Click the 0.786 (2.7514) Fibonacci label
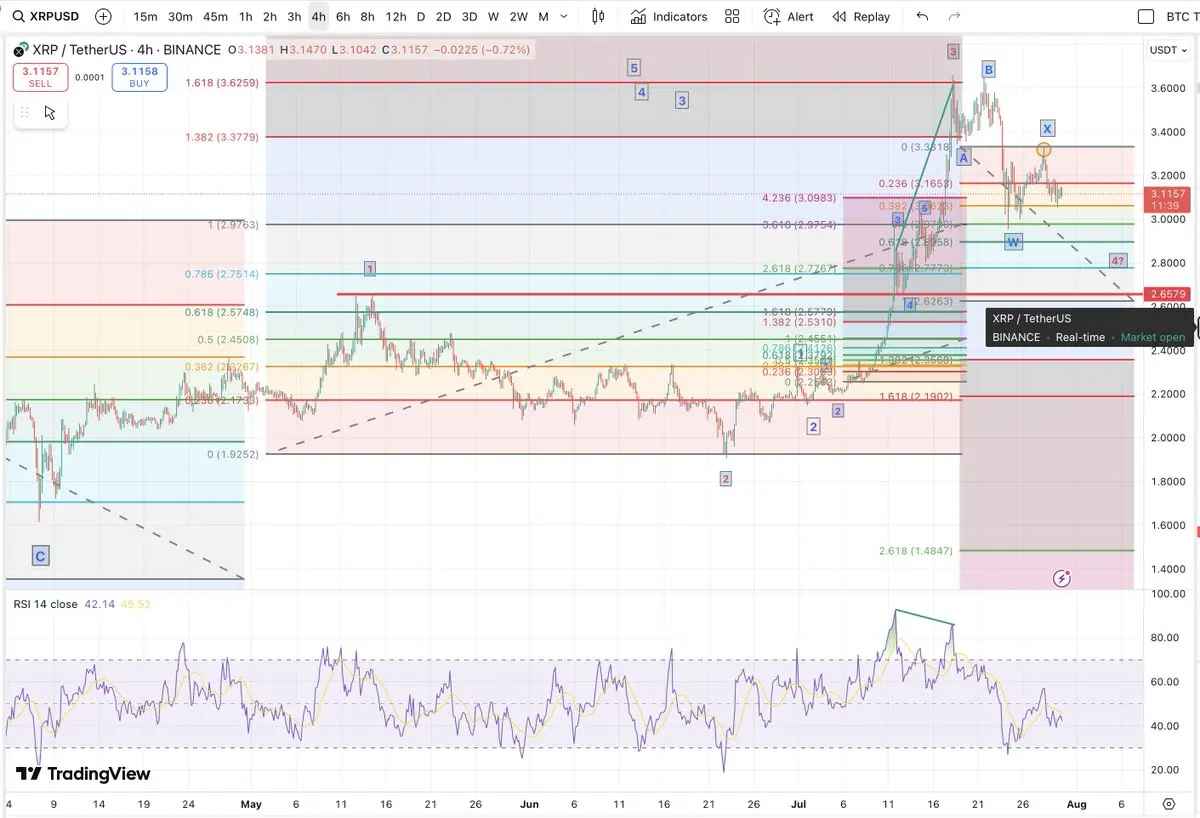 [x=222, y=274]
